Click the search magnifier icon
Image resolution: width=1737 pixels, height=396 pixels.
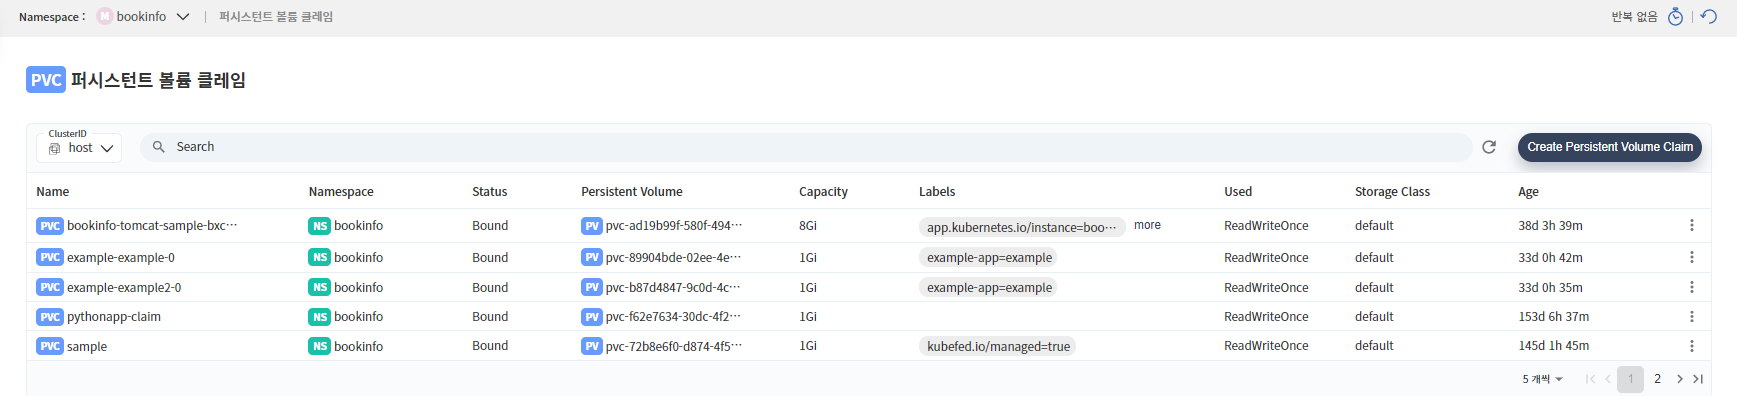tap(158, 147)
